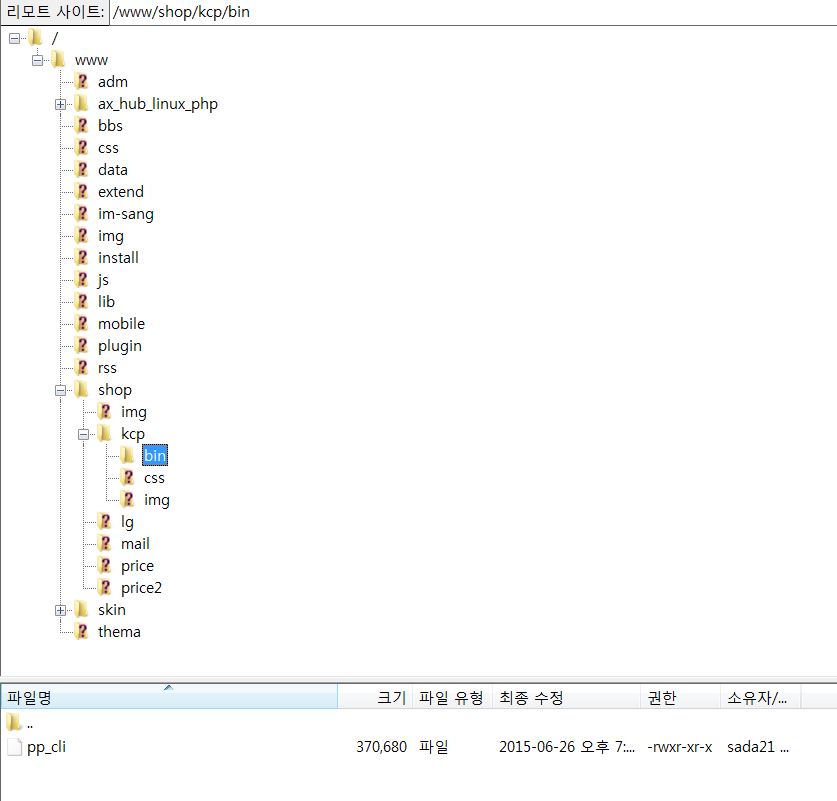Select the adm folder in tree

[113, 82]
